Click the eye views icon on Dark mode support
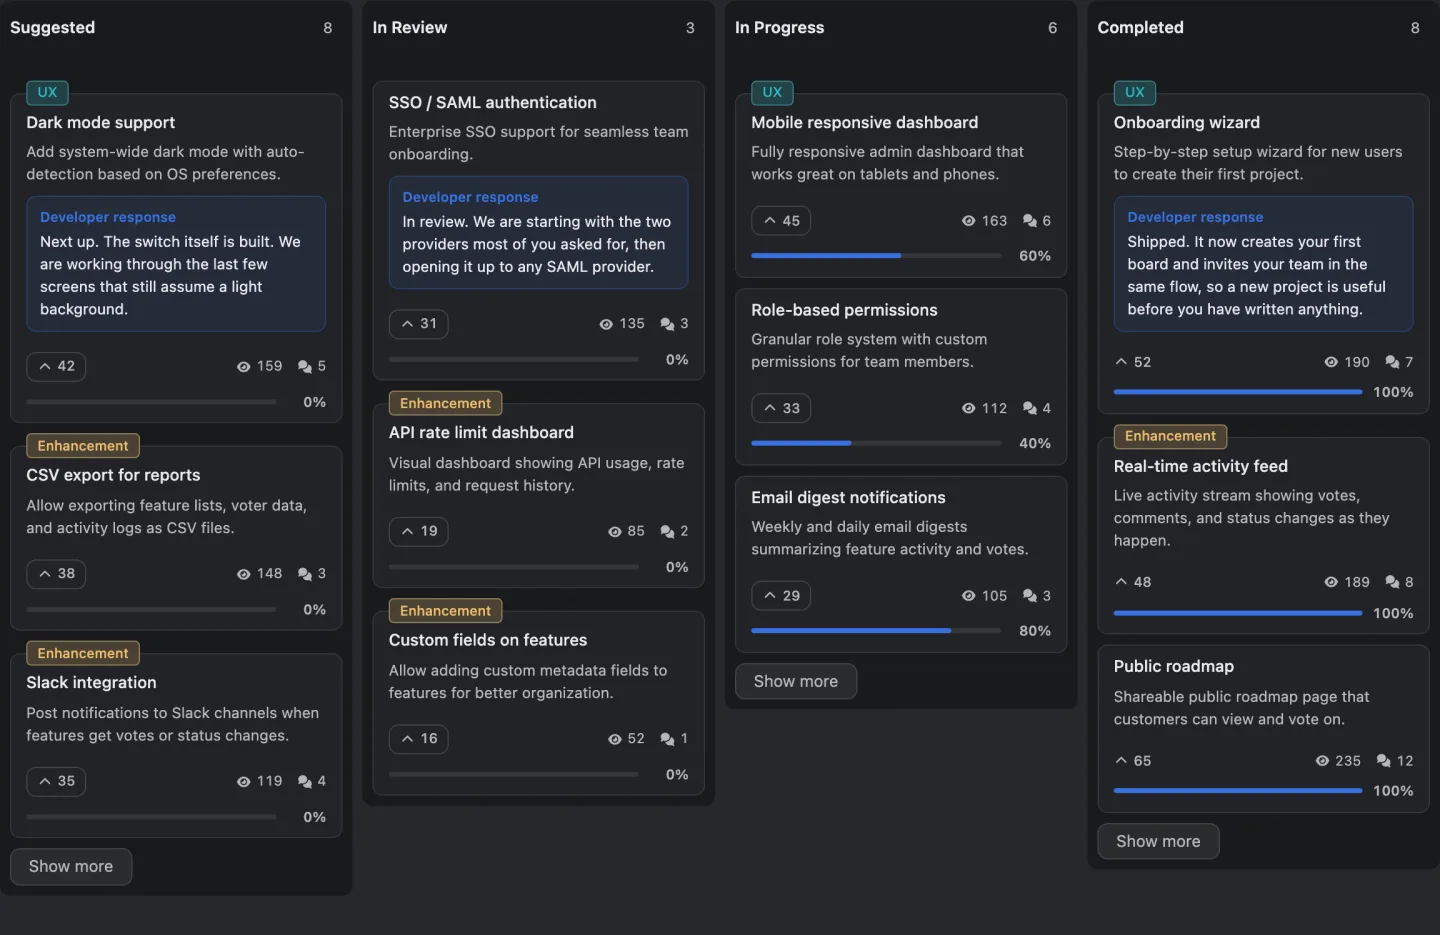Screen dimensions: 1440x935 point(243,367)
